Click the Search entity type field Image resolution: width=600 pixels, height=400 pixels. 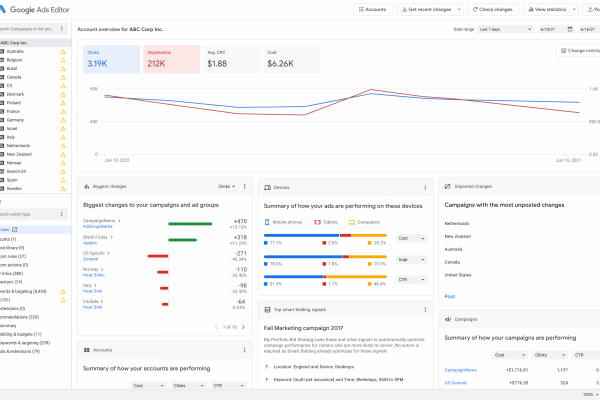tap(29, 214)
